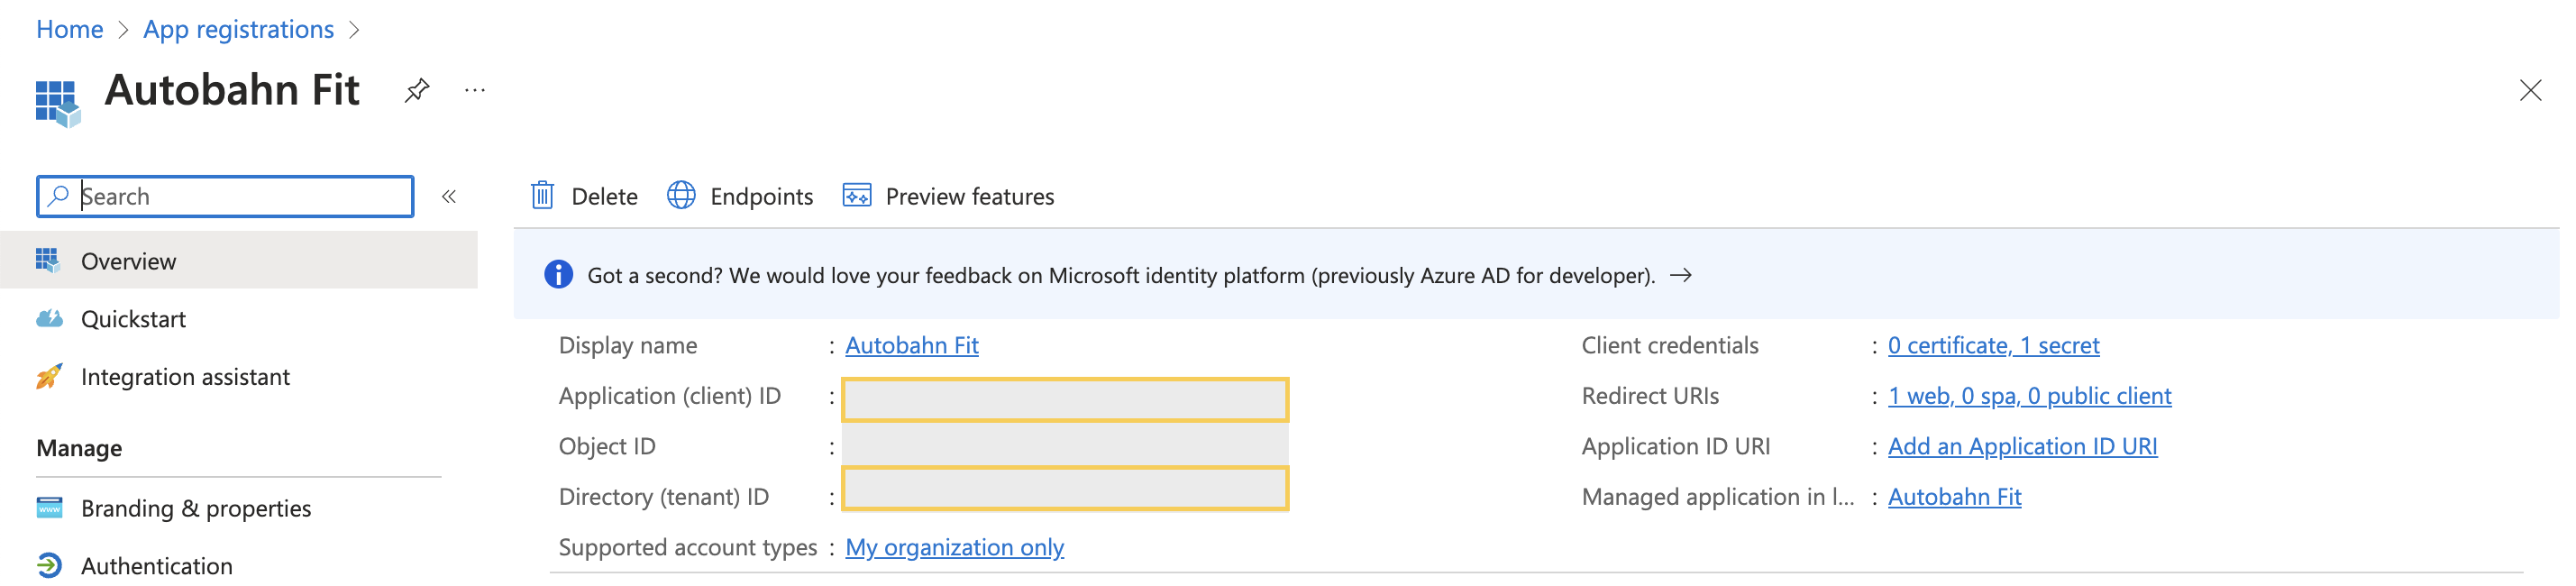2576x586 pixels.
Task: Click the redacted Application (client) ID value
Action: (1065, 400)
